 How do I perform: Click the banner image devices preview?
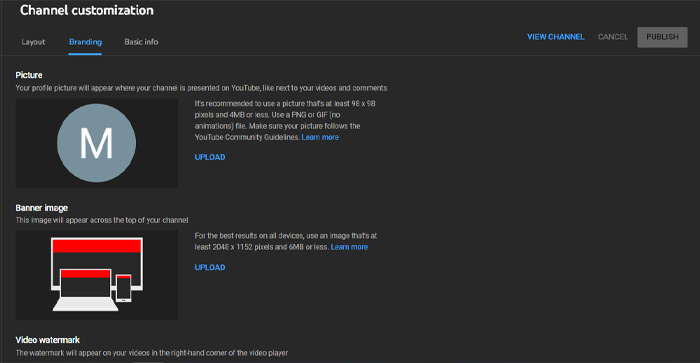(x=96, y=275)
